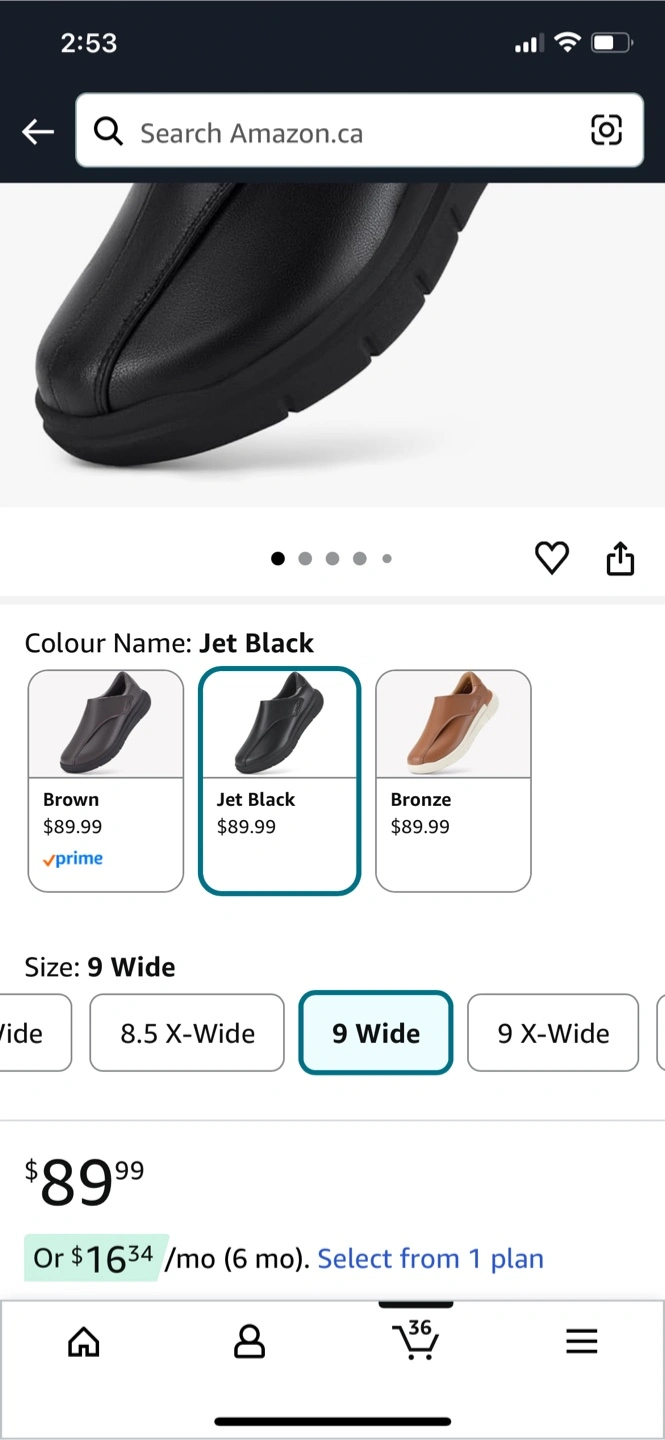Tap the back arrow icon
The height and width of the screenshot is (1440, 665).
[38, 131]
